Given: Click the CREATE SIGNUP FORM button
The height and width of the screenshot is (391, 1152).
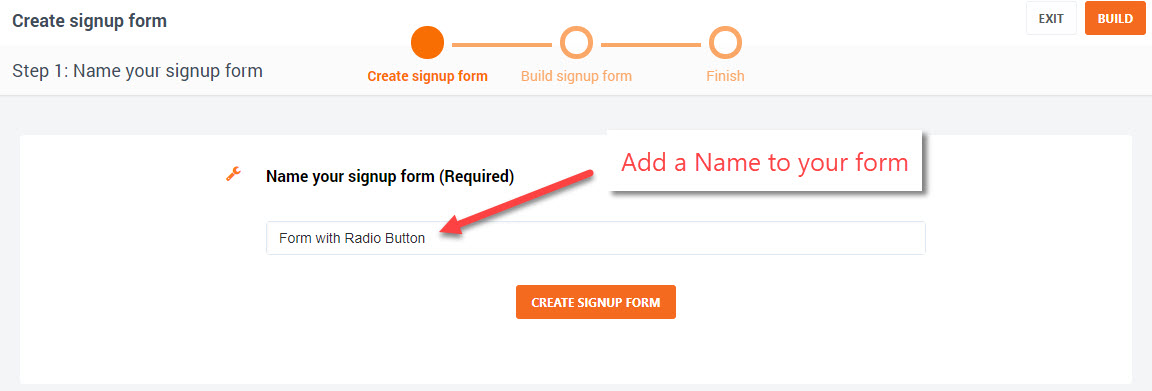Looking at the screenshot, I should (596, 302).
